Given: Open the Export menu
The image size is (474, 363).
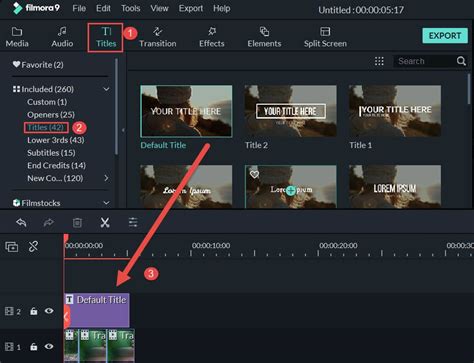Looking at the screenshot, I should (191, 8).
